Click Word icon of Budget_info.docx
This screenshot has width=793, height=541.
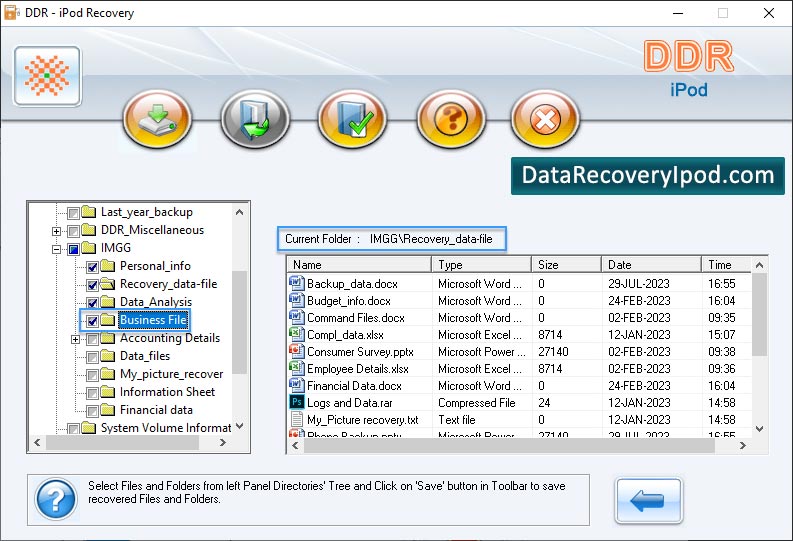coord(296,300)
